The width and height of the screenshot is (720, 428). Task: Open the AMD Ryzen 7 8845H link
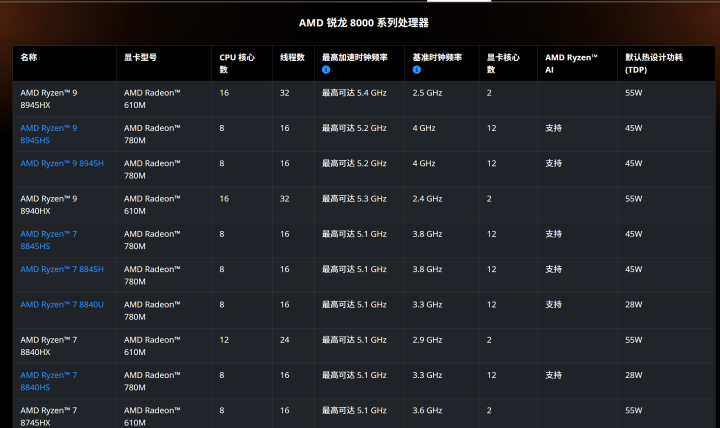(62, 269)
